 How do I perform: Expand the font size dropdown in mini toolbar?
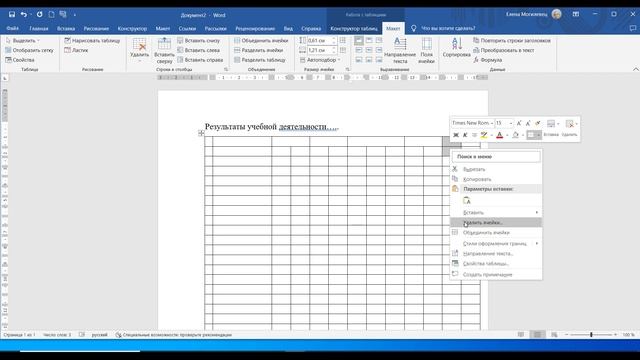pyautogui.click(x=511, y=123)
